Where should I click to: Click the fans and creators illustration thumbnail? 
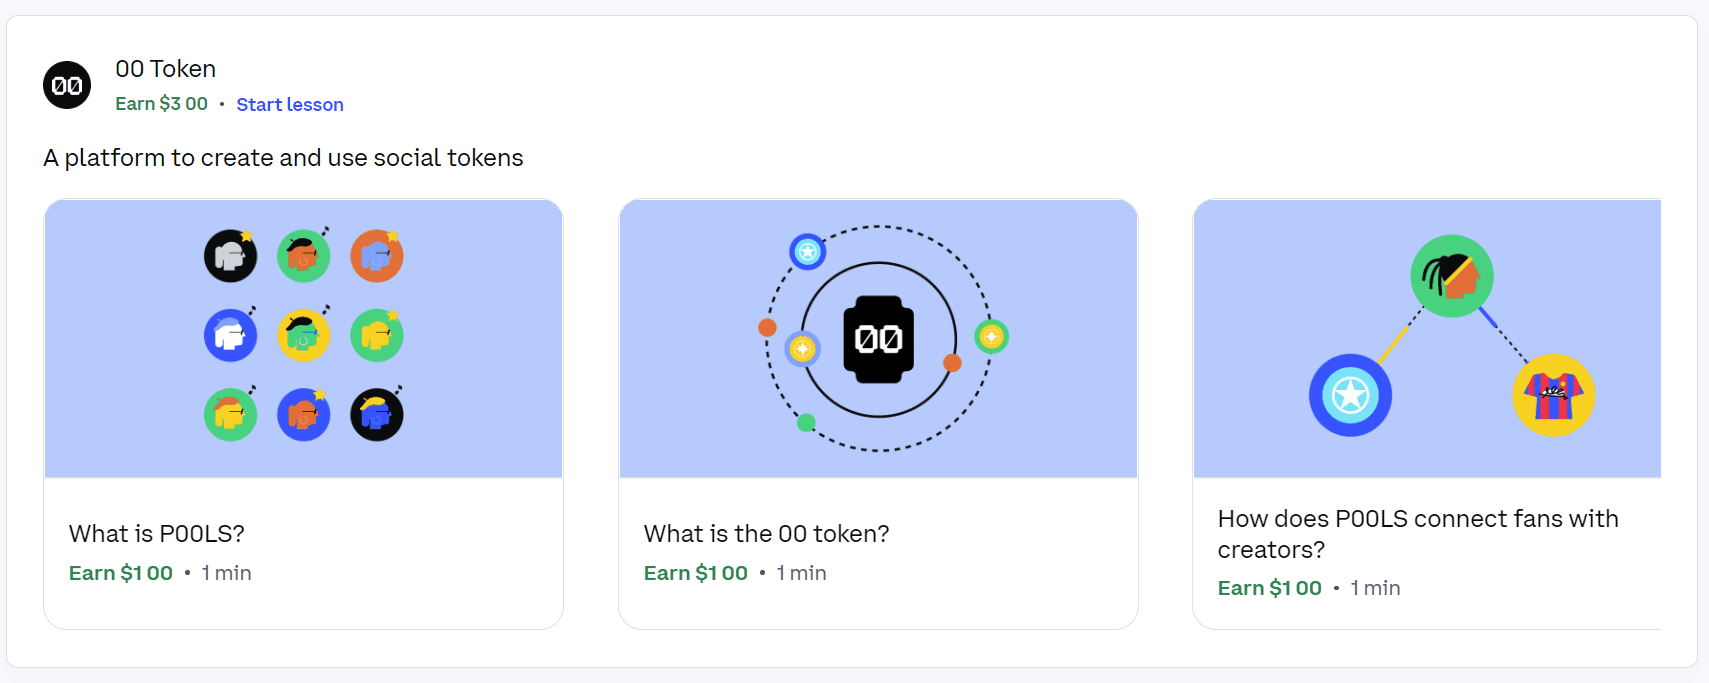1427,339
